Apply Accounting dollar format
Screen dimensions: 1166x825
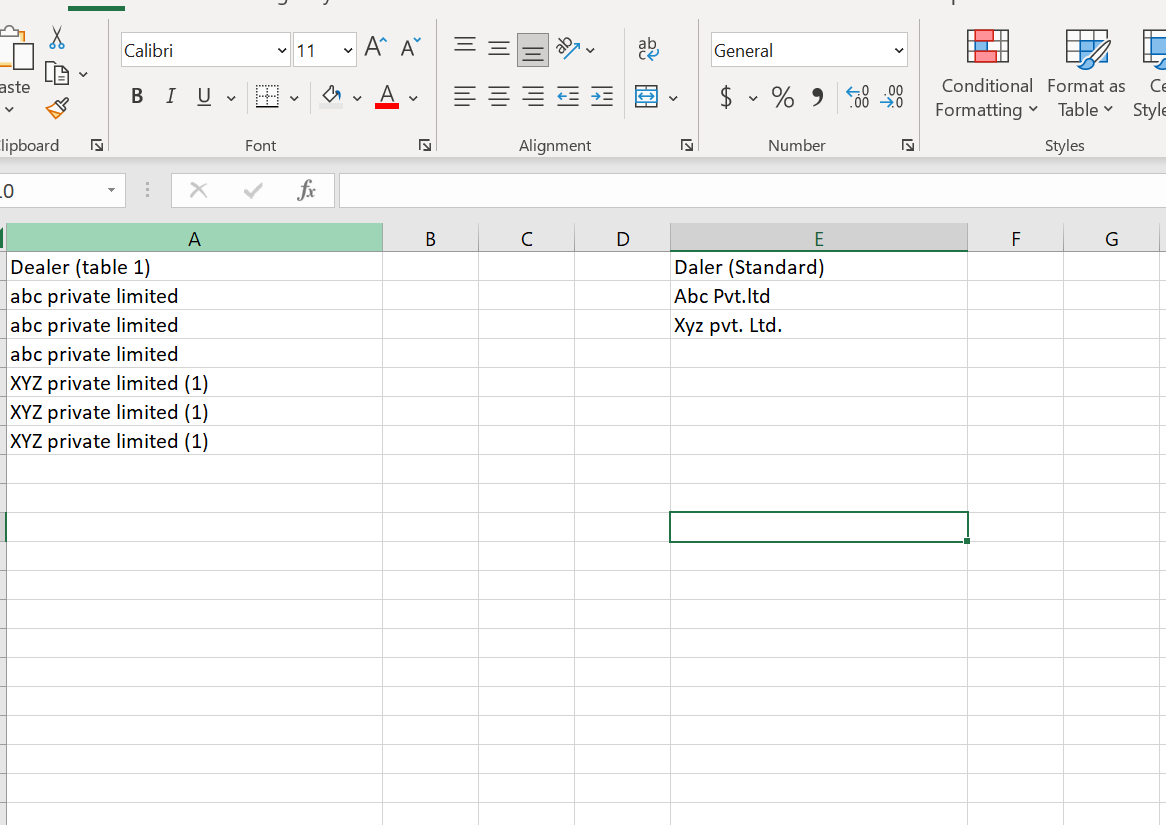[x=726, y=97]
